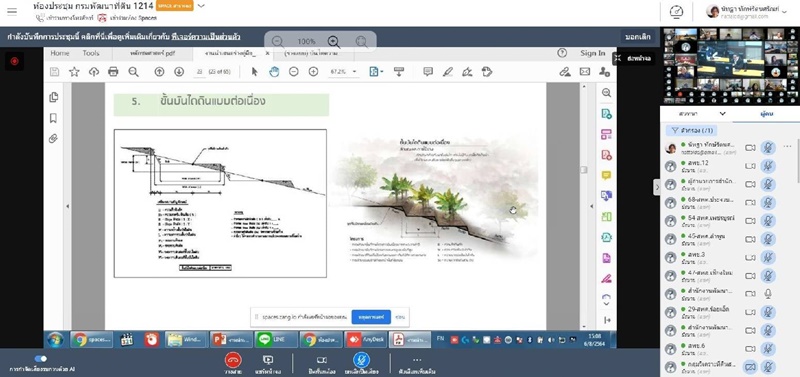Click the zoom in plus icon

313,72
